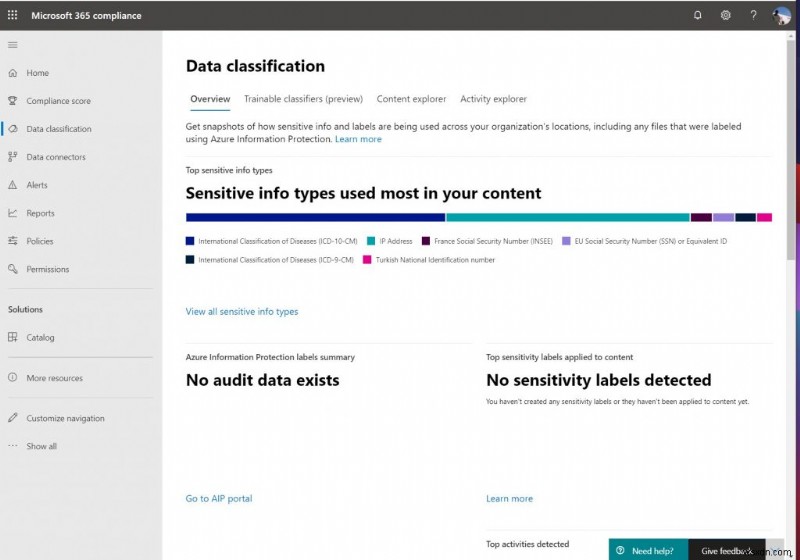This screenshot has width=800, height=560.
Task: Open Reports from the sidebar
Action: 40,213
